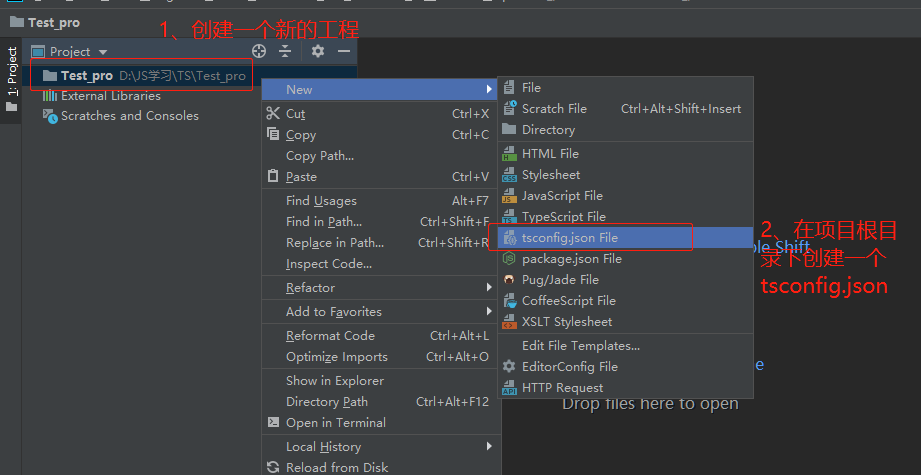Click the green HTML file icon
This screenshot has height=475, width=921.
pyautogui.click(x=509, y=154)
